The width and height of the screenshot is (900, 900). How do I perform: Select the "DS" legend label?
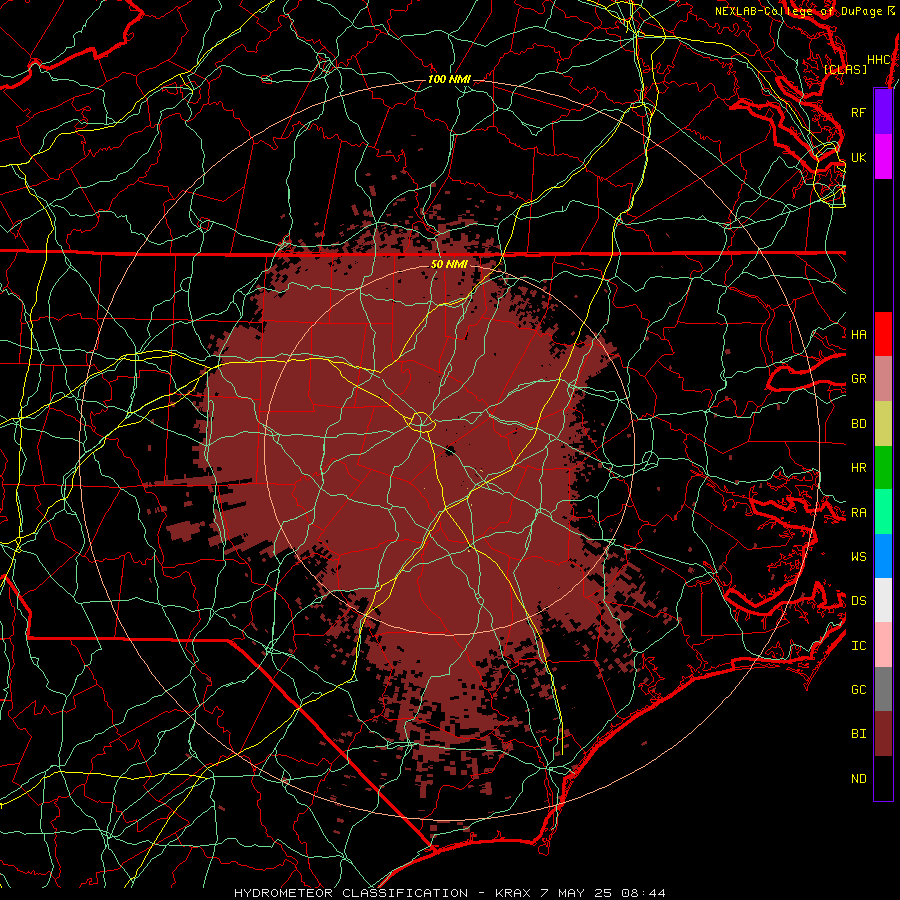point(859,600)
